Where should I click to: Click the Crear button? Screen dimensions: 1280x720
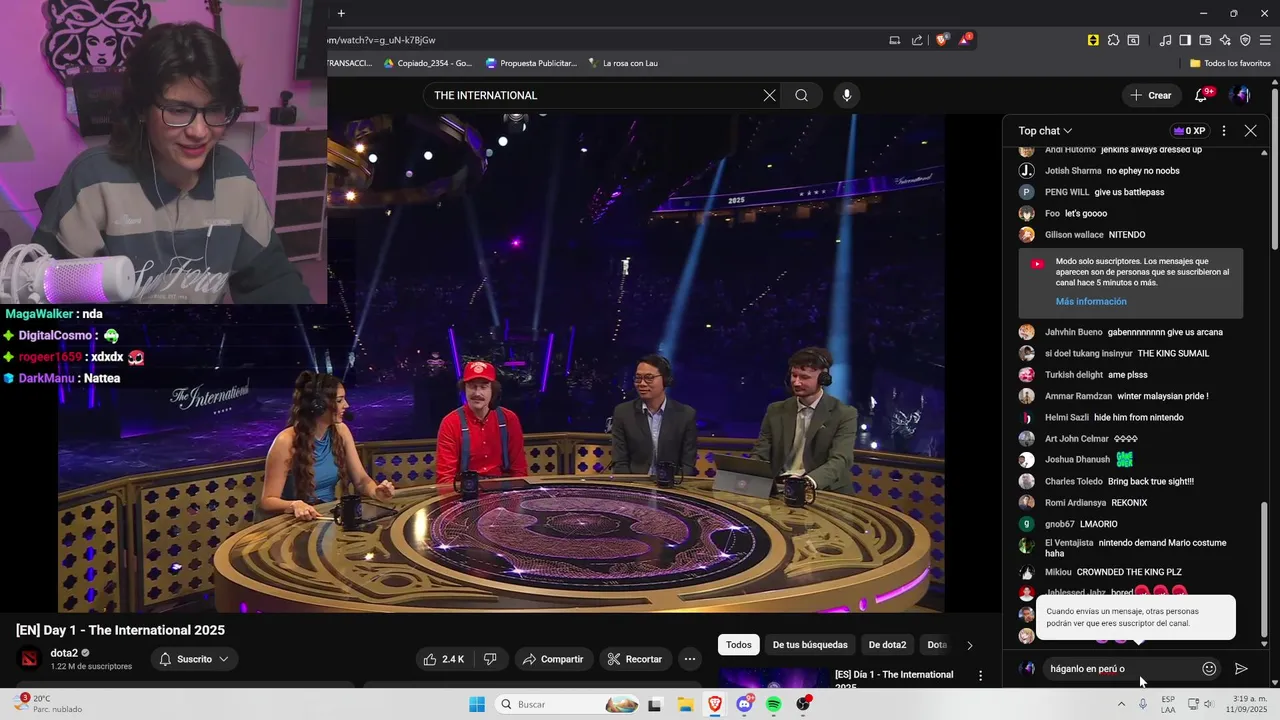click(x=1151, y=95)
